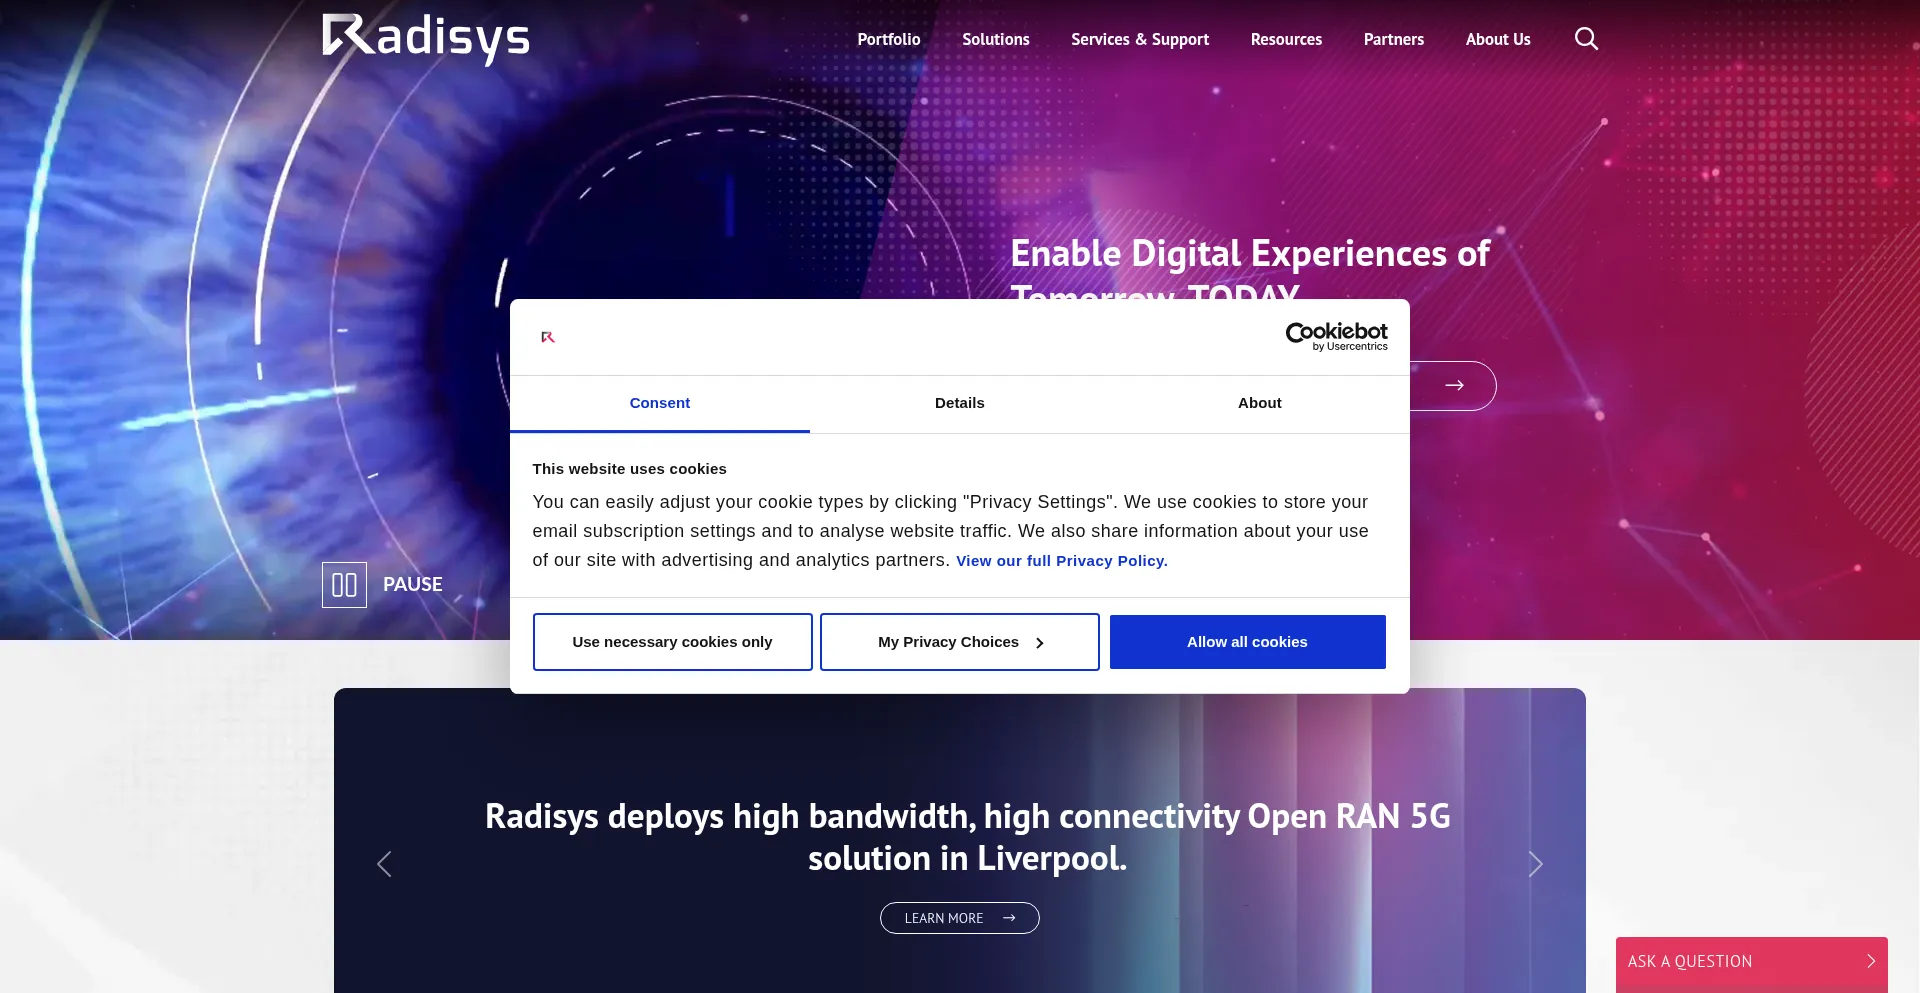
Task: Open the Solutions menu
Action: pyautogui.click(x=995, y=40)
